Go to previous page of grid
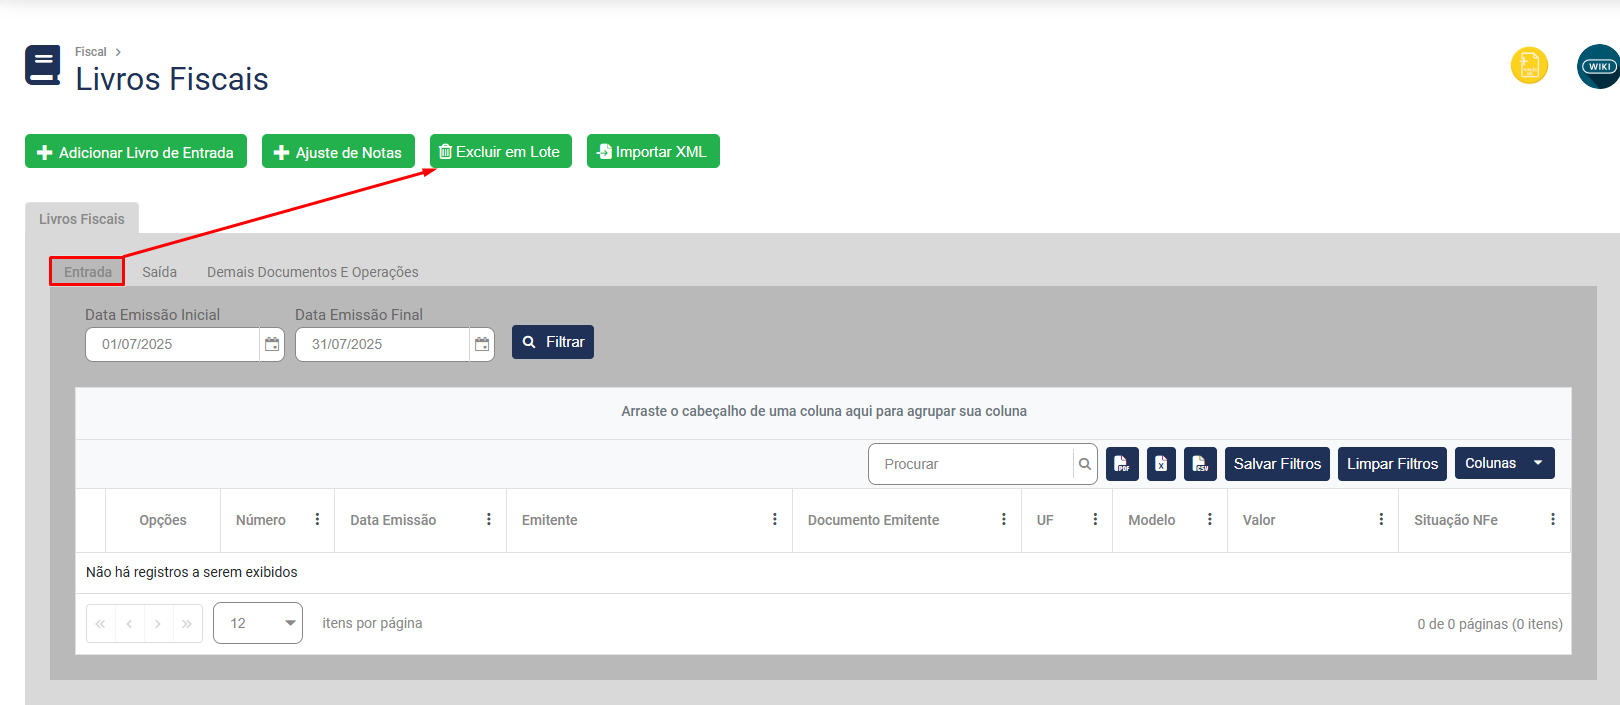The width and height of the screenshot is (1620, 705). click(x=129, y=623)
